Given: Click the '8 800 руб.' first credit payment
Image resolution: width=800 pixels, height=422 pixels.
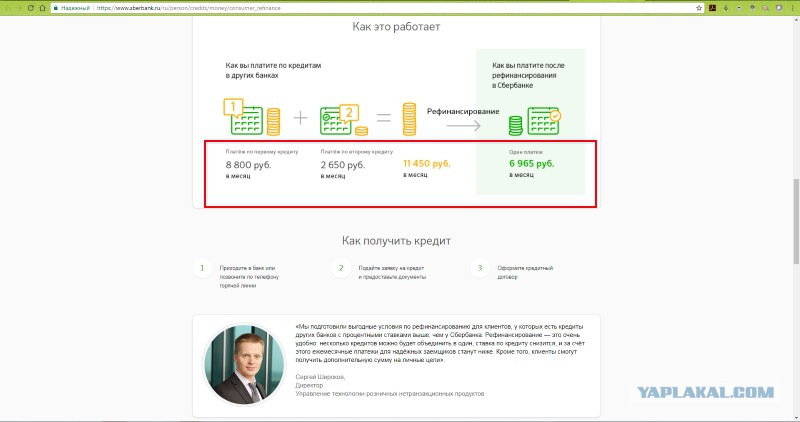Looking at the screenshot, I should click(248, 165).
